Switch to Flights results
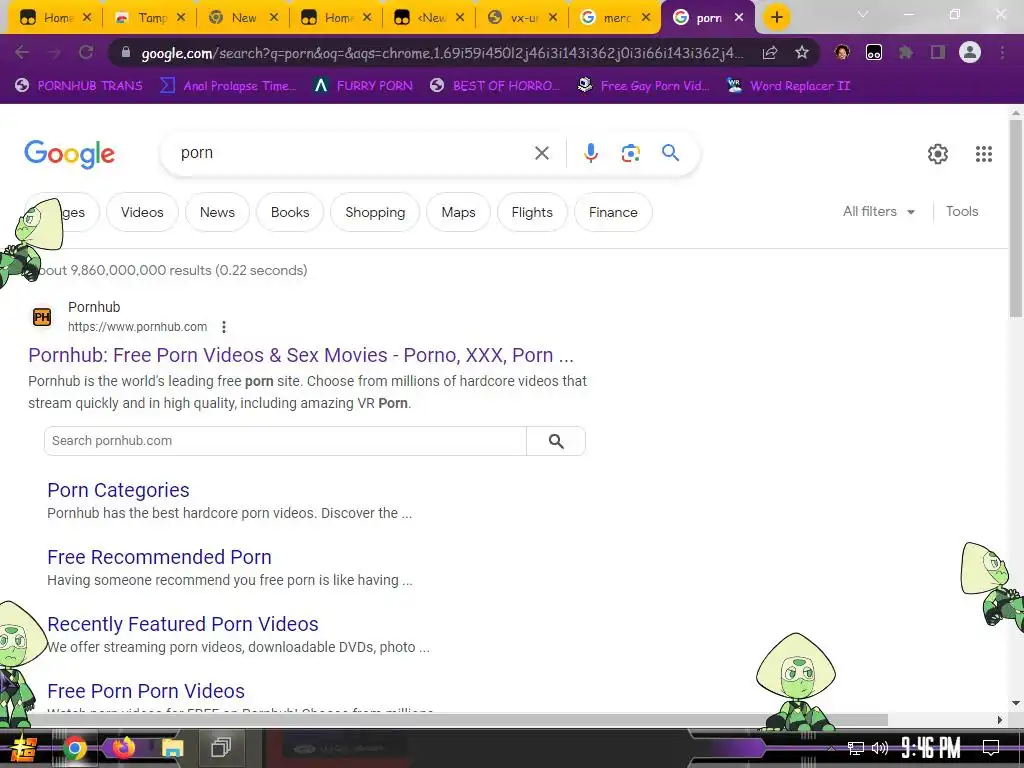 pyautogui.click(x=532, y=212)
